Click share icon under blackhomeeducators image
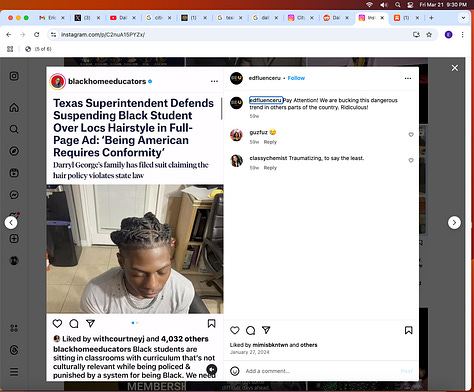The height and width of the screenshot is (392, 474). [90, 323]
